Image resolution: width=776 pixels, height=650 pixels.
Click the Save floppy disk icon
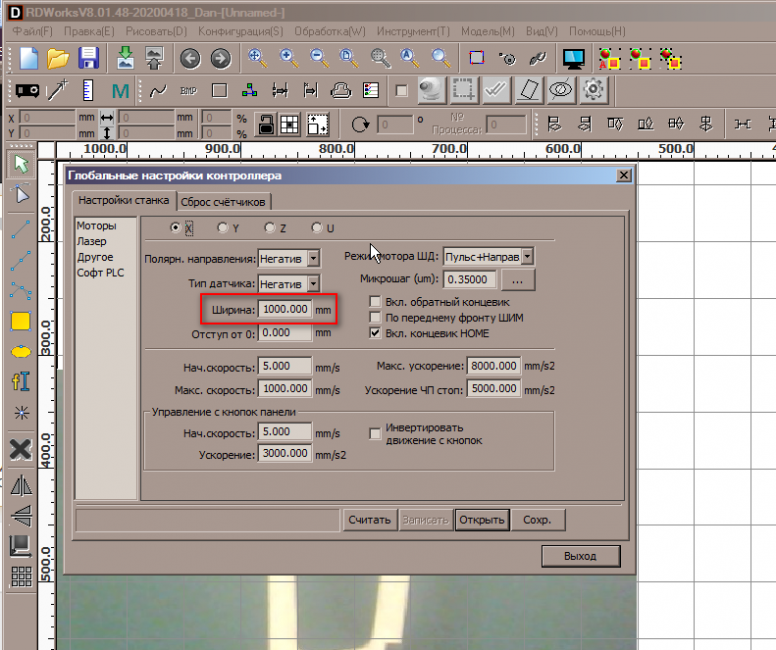coord(89,58)
